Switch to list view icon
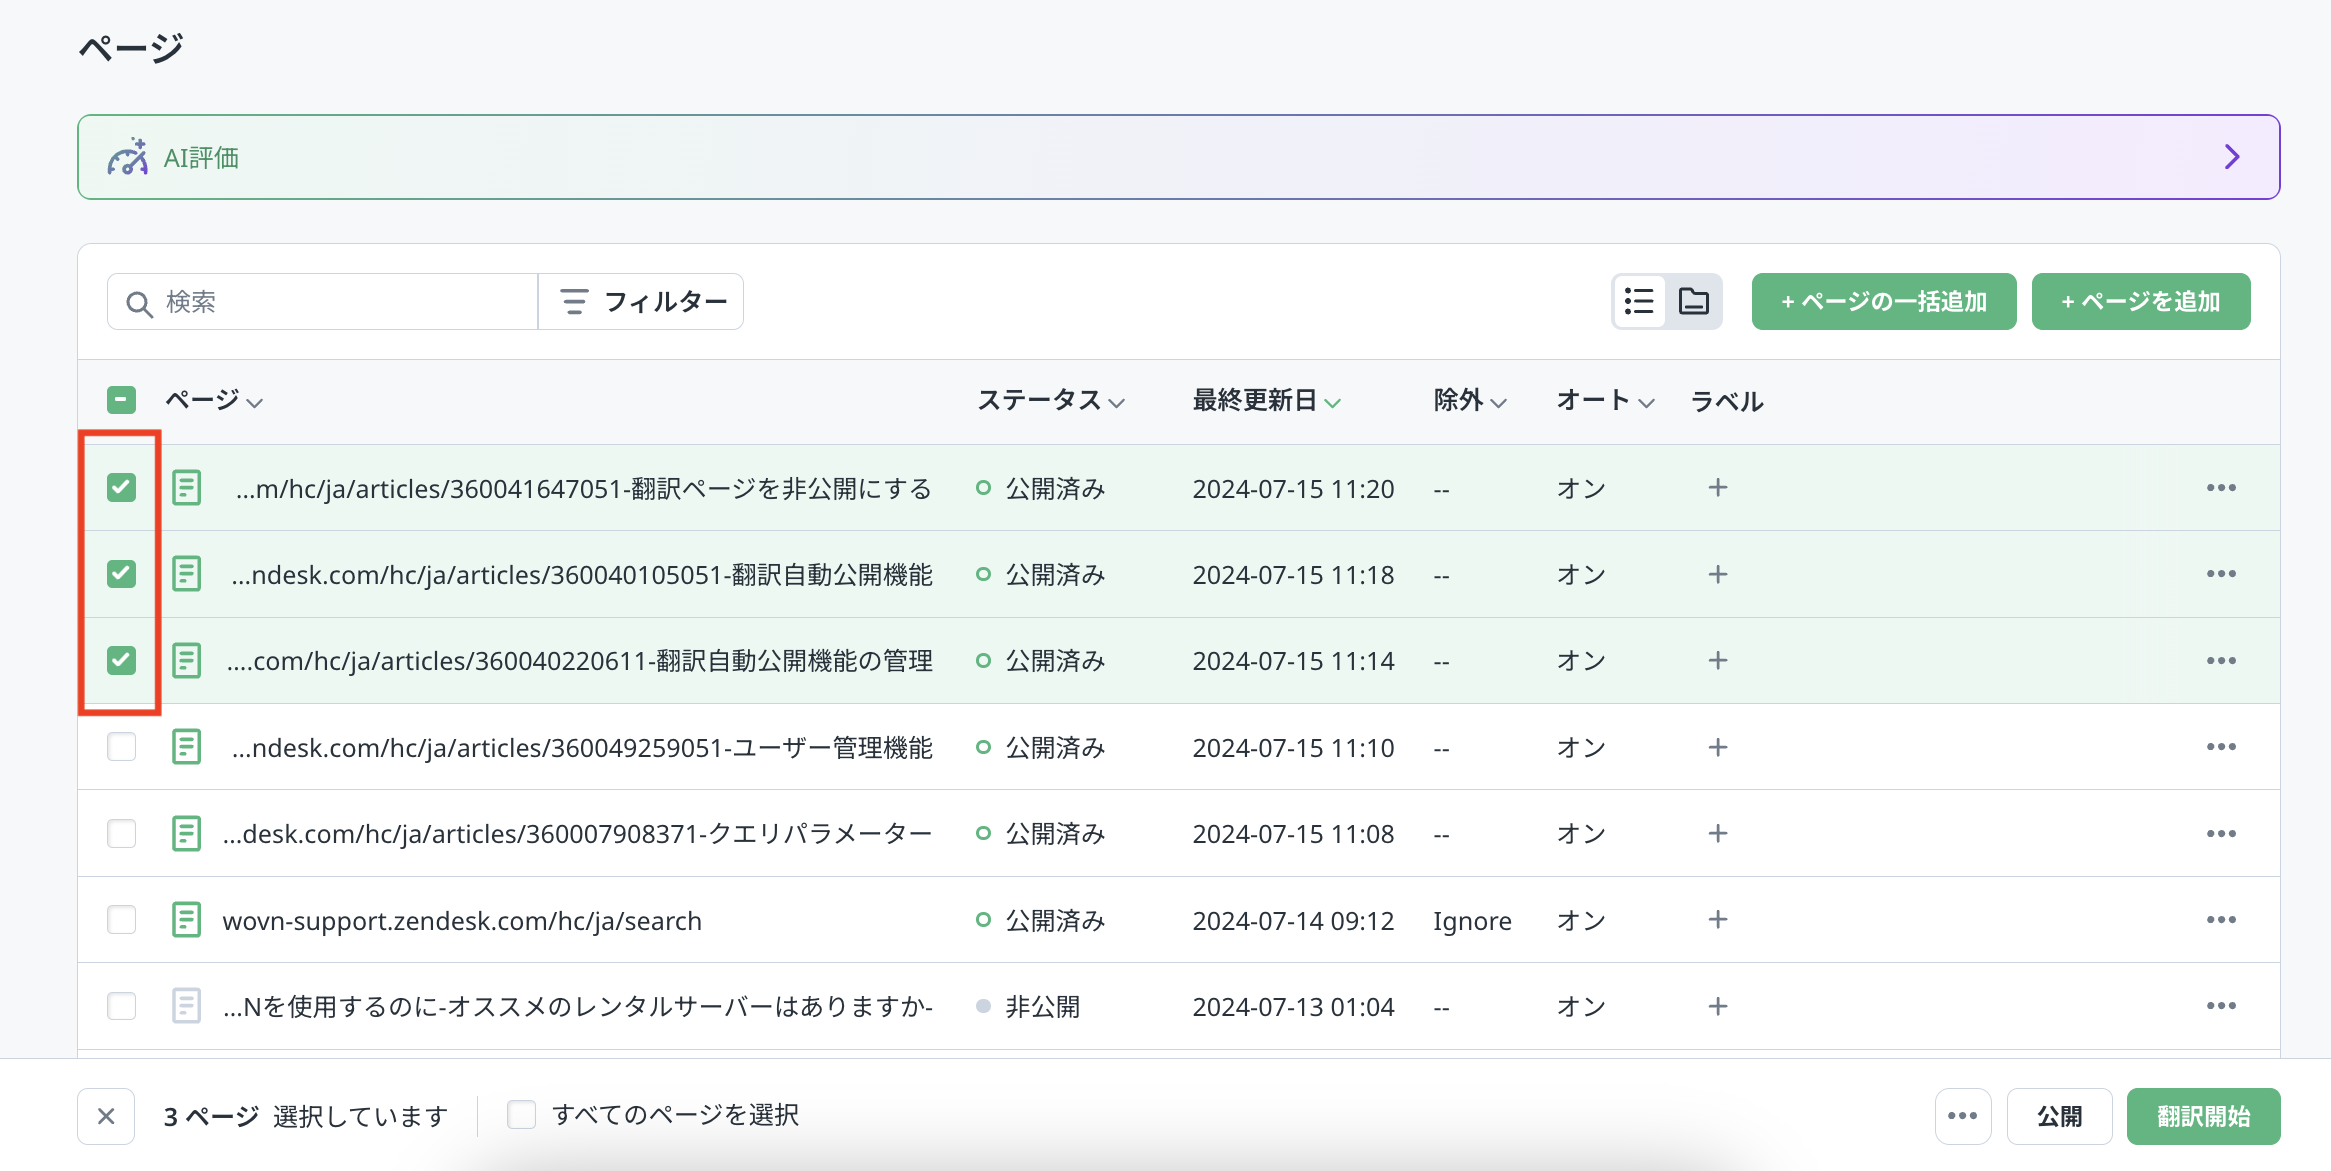This screenshot has height=1171, width=2331. tap(1639, 301)
